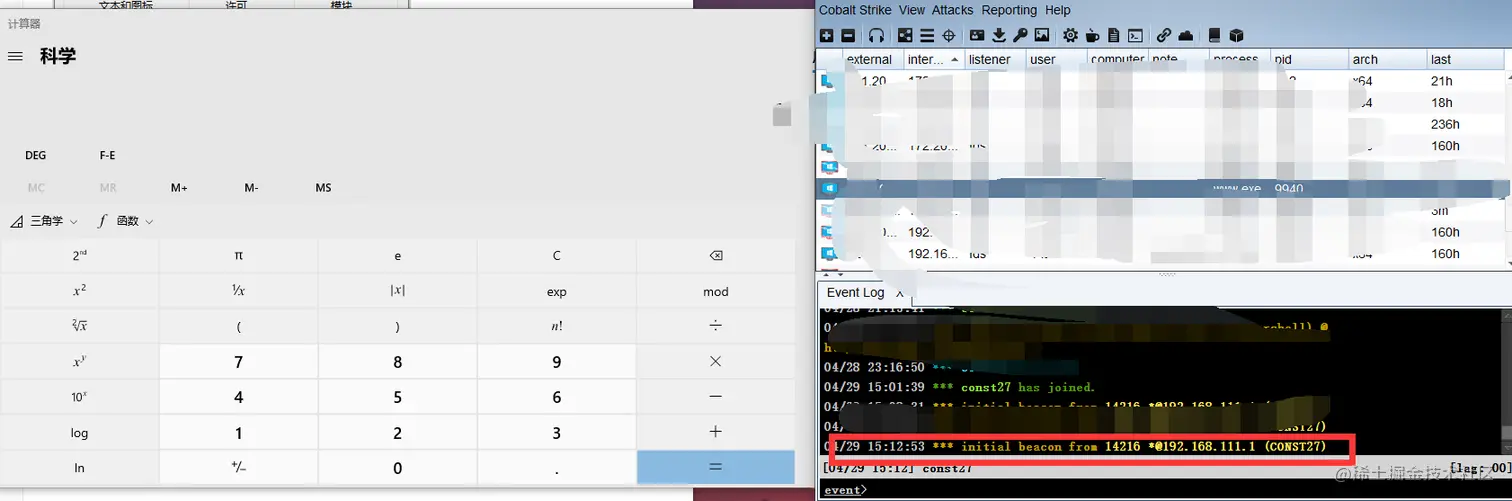Image resolution: width=1512 pixels, height=501 pixels.
Task: Open help via the book icon
Action: tap(1215, 35)
